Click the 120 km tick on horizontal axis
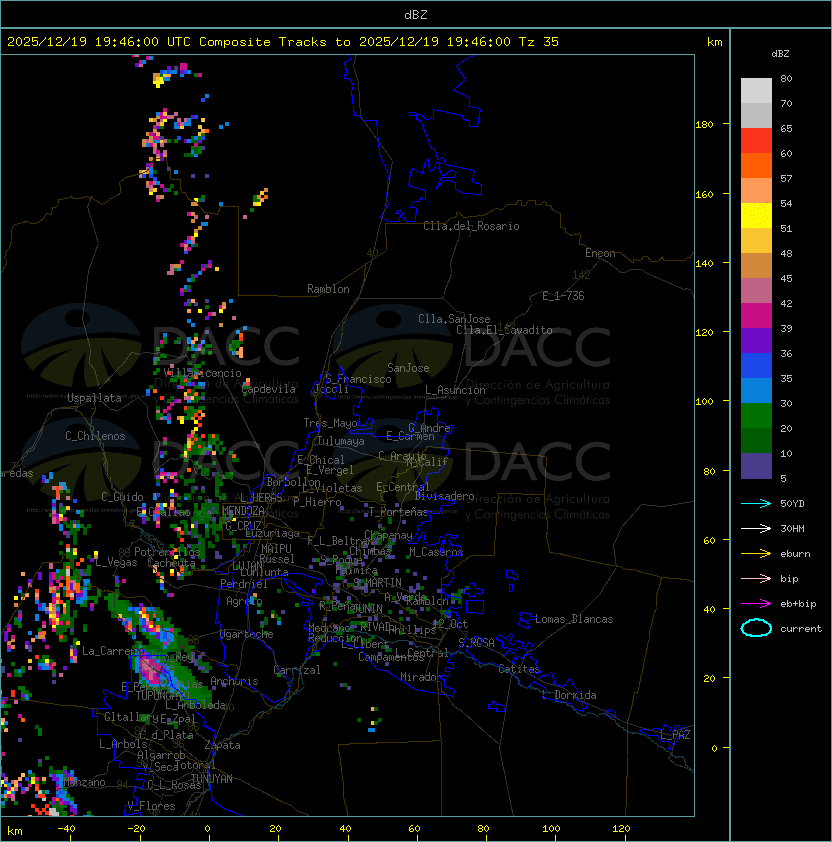Image resolution: width=832 pixels, height=842 pixels. (x=621, y=829)
